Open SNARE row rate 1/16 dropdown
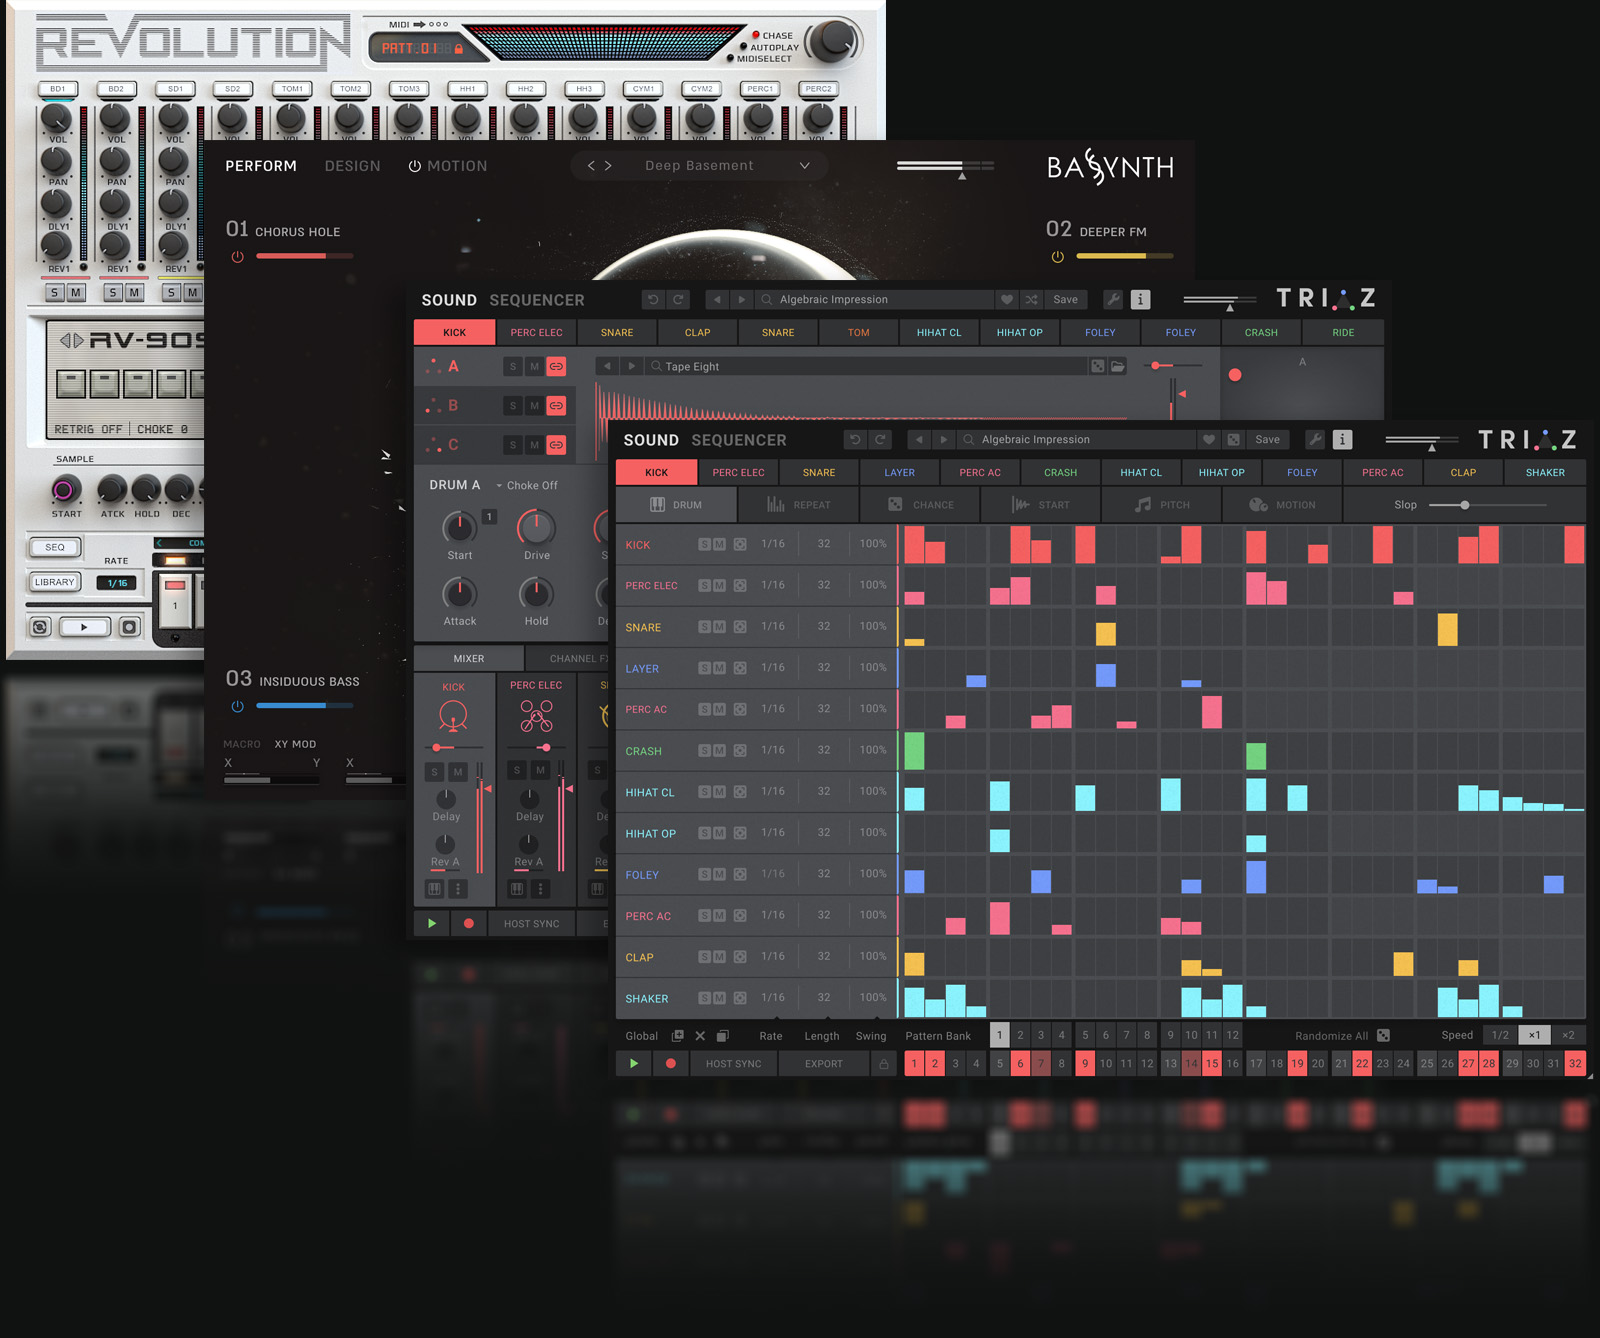The height and width of the screenshot is (1338, 1600). point(773,627)
